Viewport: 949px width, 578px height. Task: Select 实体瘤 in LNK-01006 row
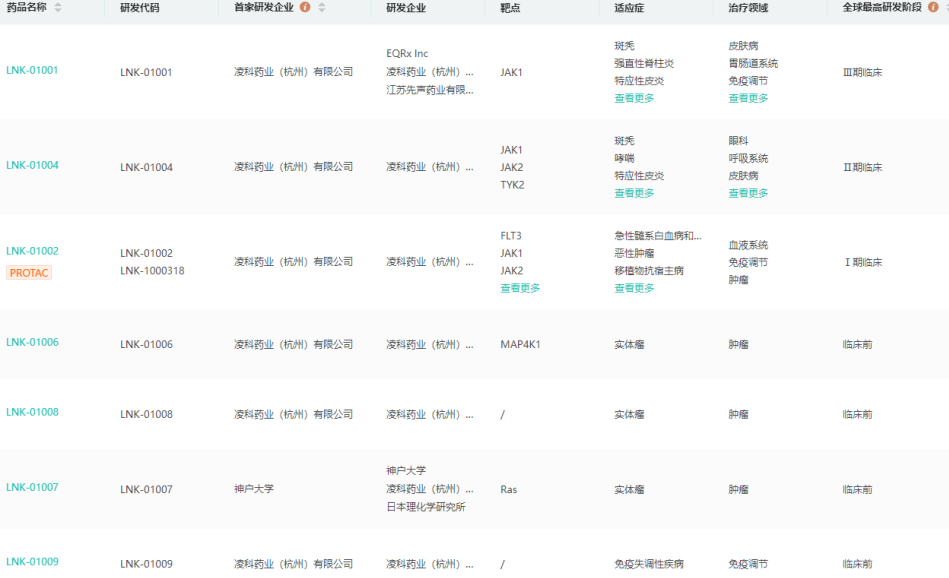(x=629, y=344)
